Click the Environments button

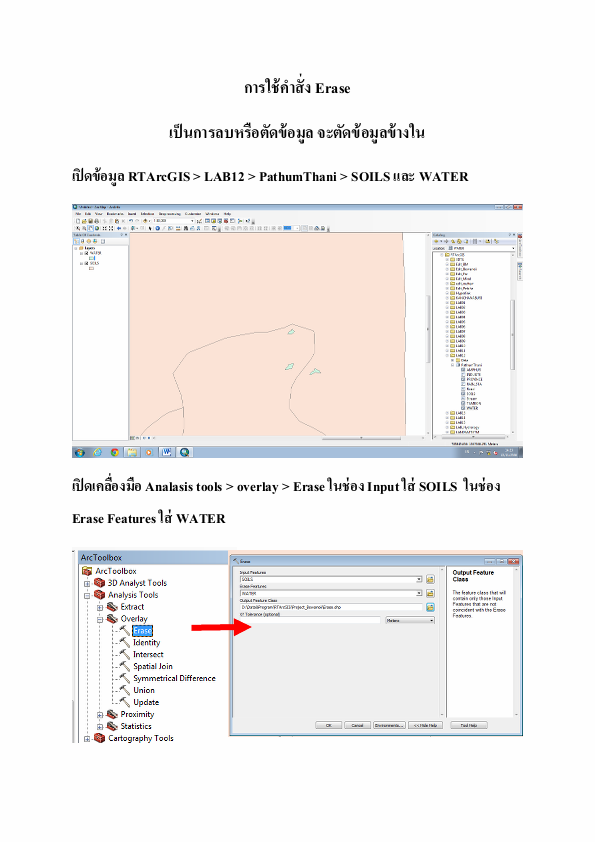[389, 725]
